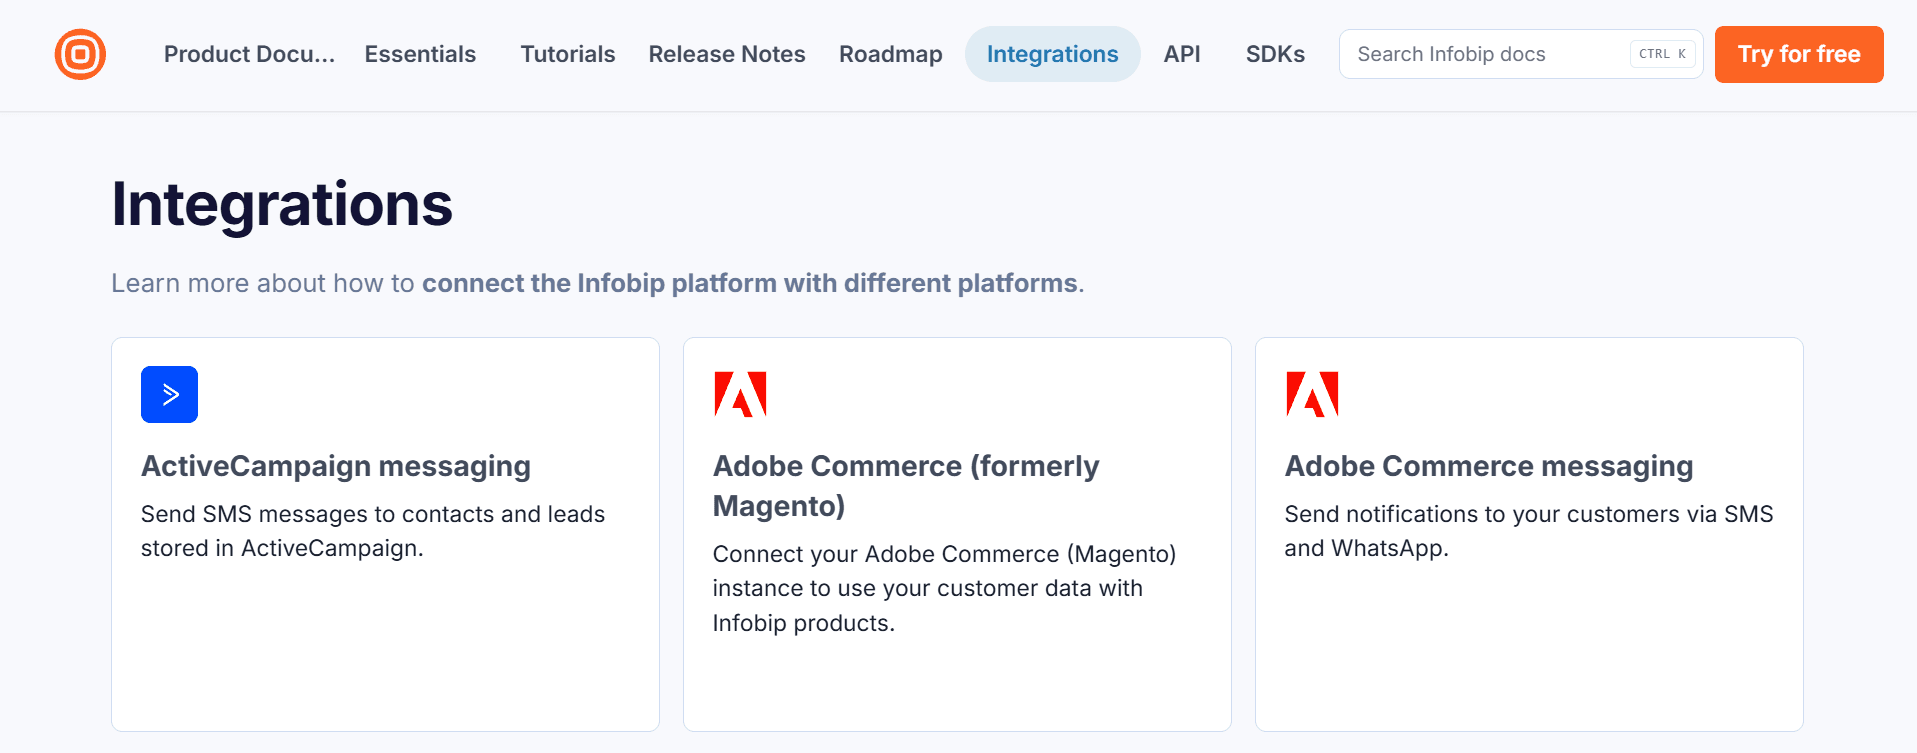The image size is (1917, 753).
Task: Click the CTRL K shortcut badge
Action: click(x=1662, y=54)
